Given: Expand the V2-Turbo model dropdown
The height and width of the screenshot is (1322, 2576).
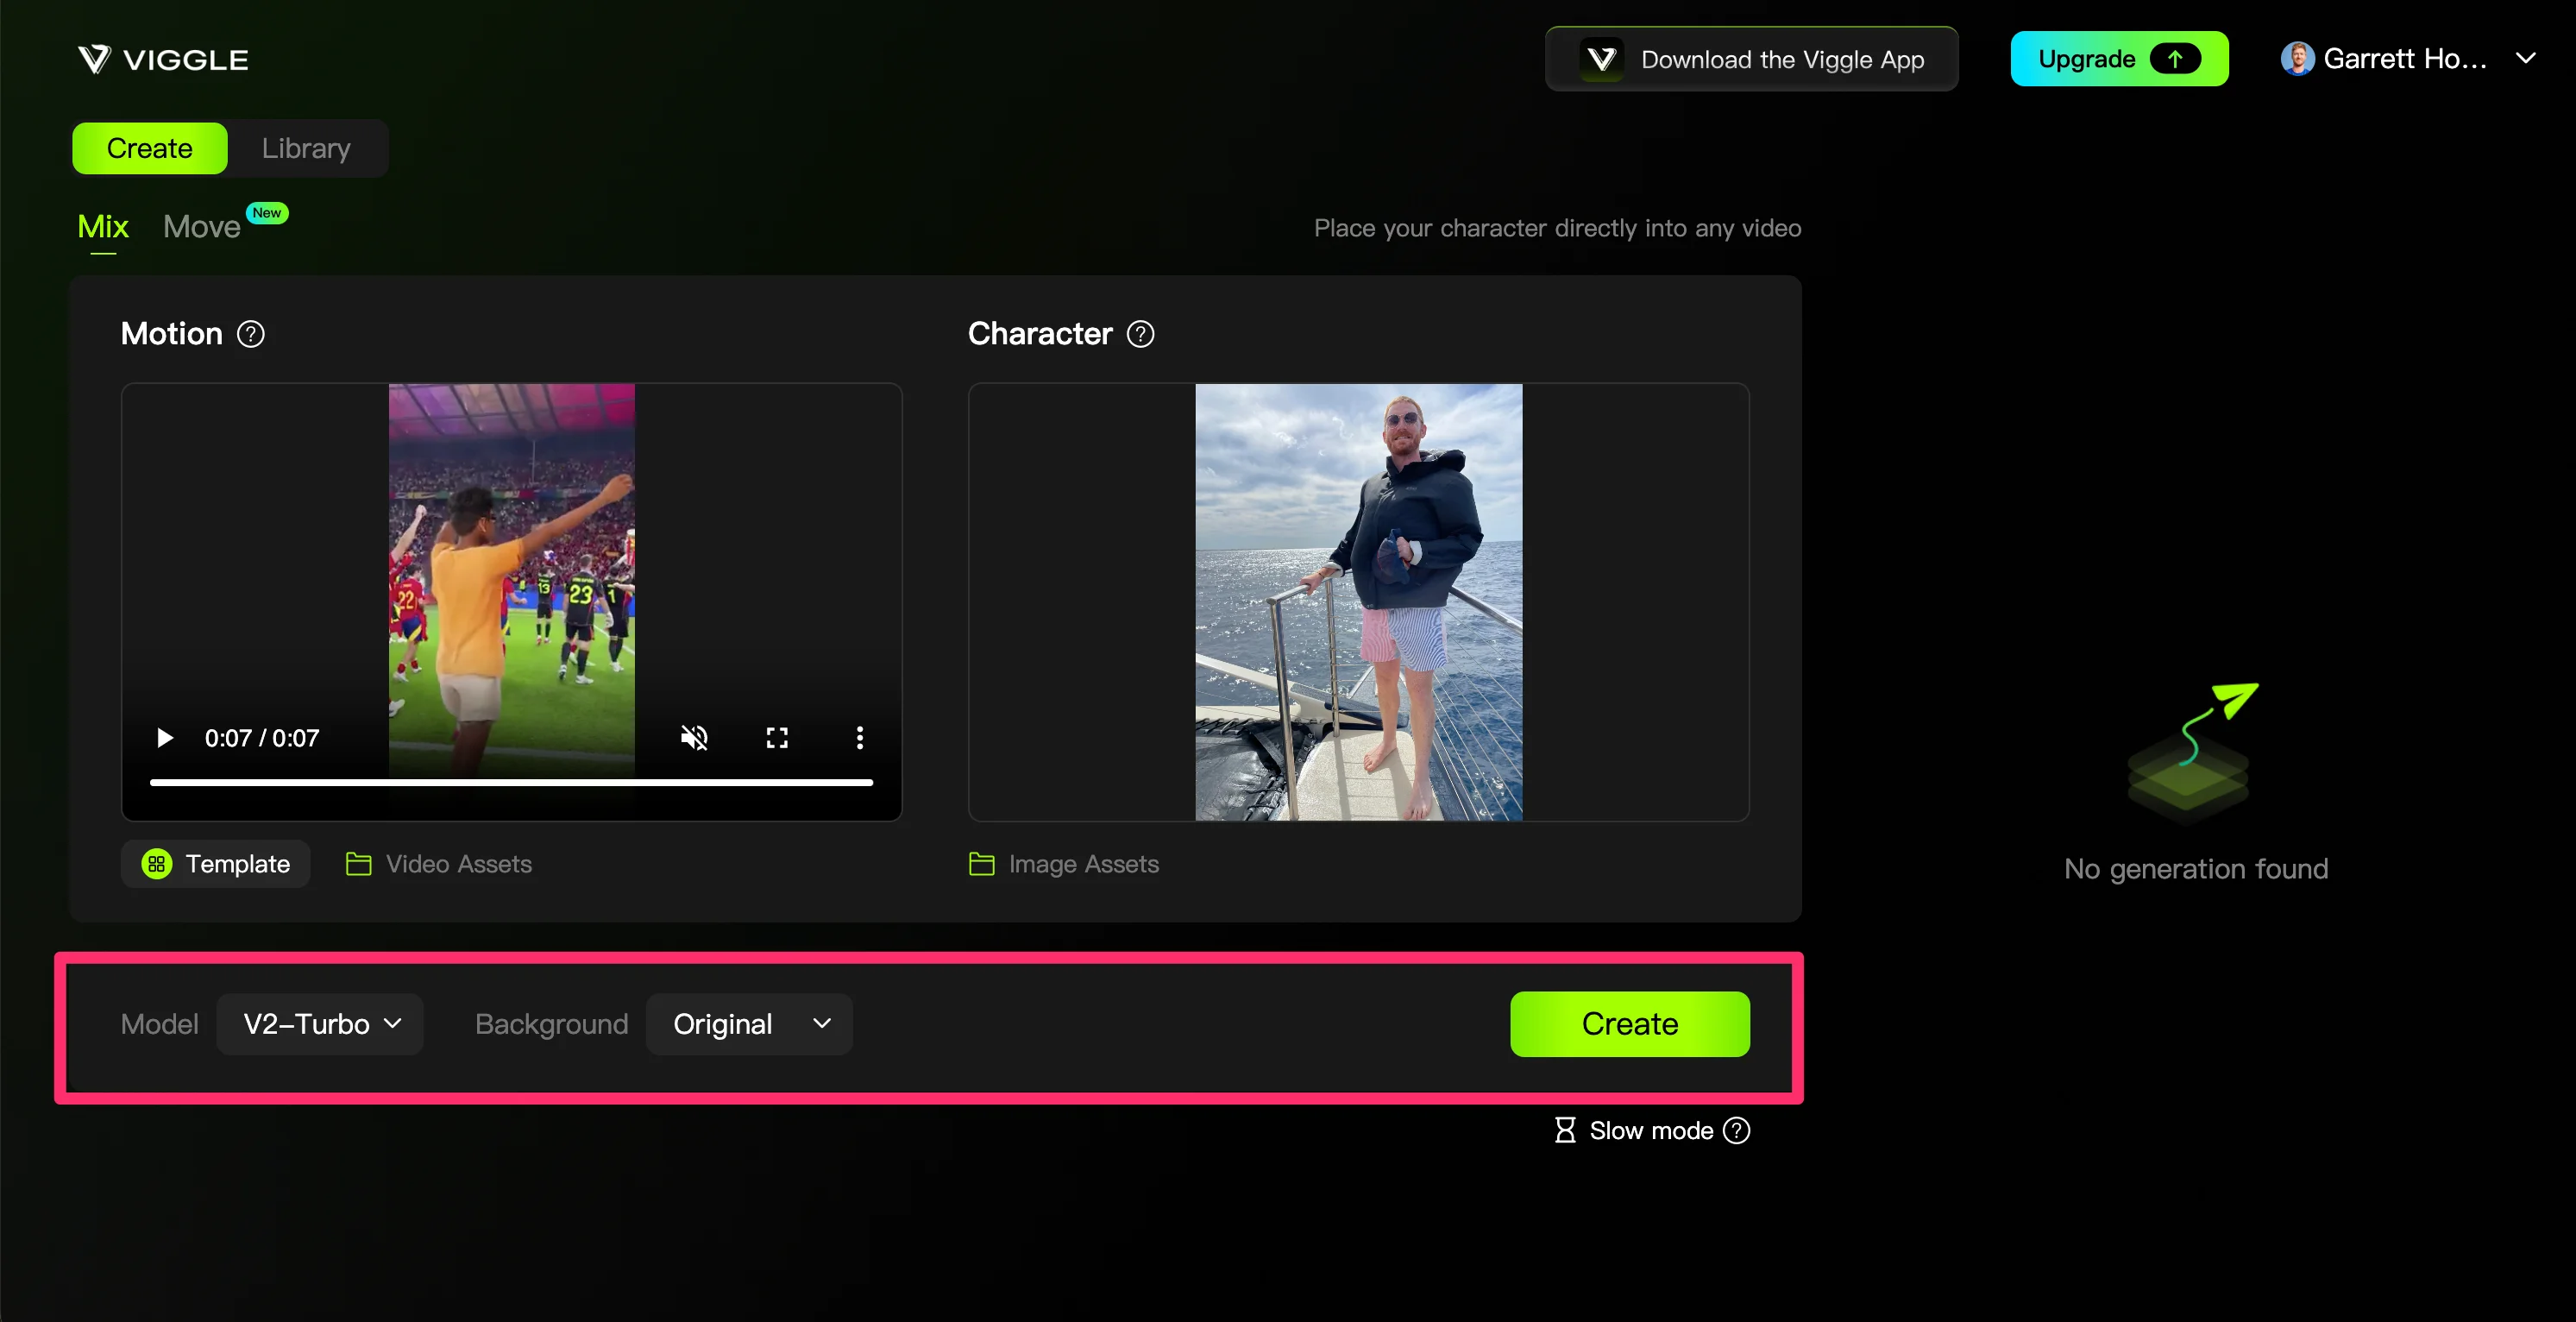Looking at the screenshot, I should coord(320,1024).
